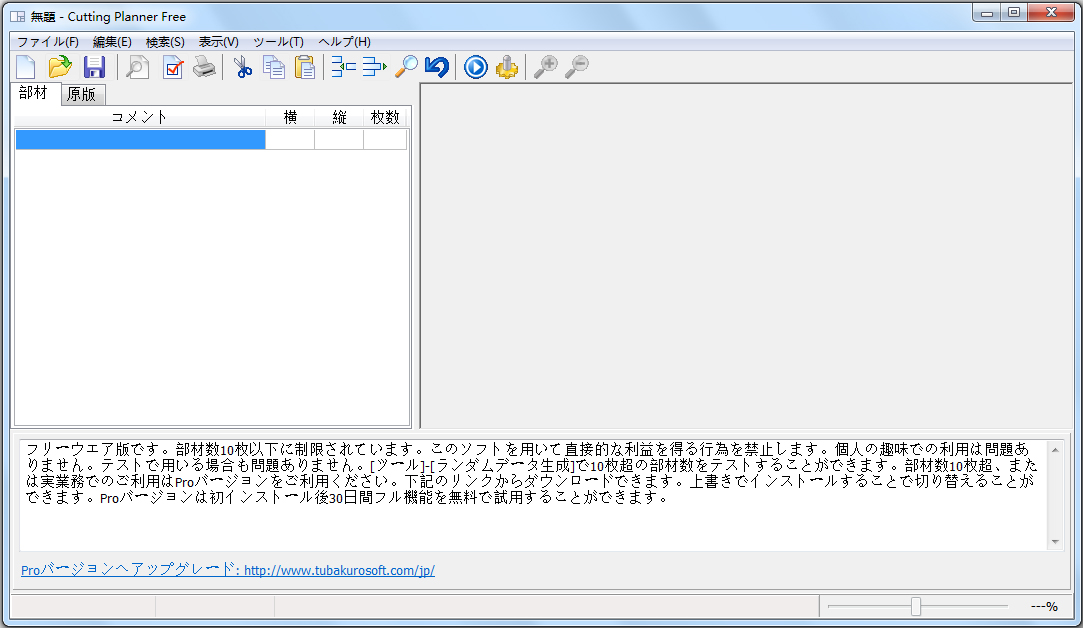
Task: Save with the floppy disk icon
Action: tap(94, 67)
